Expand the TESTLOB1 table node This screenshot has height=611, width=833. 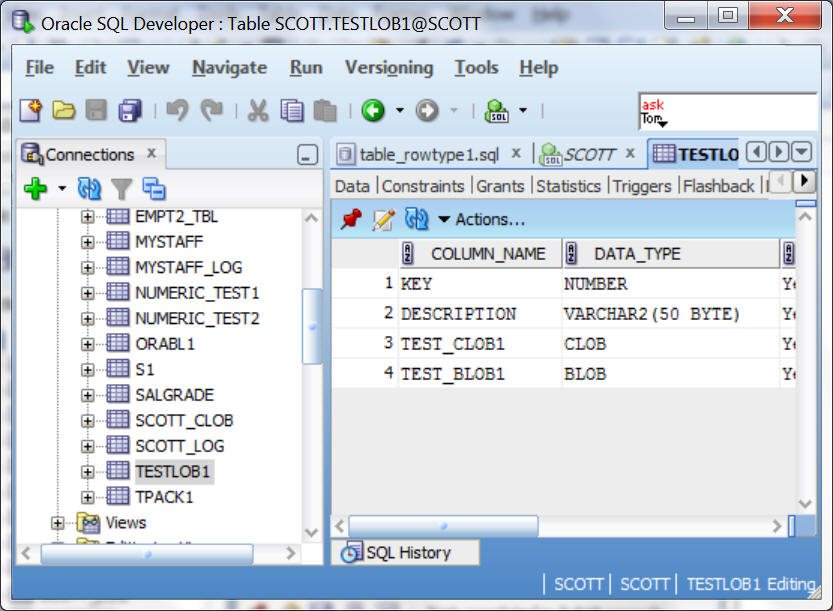88,472
